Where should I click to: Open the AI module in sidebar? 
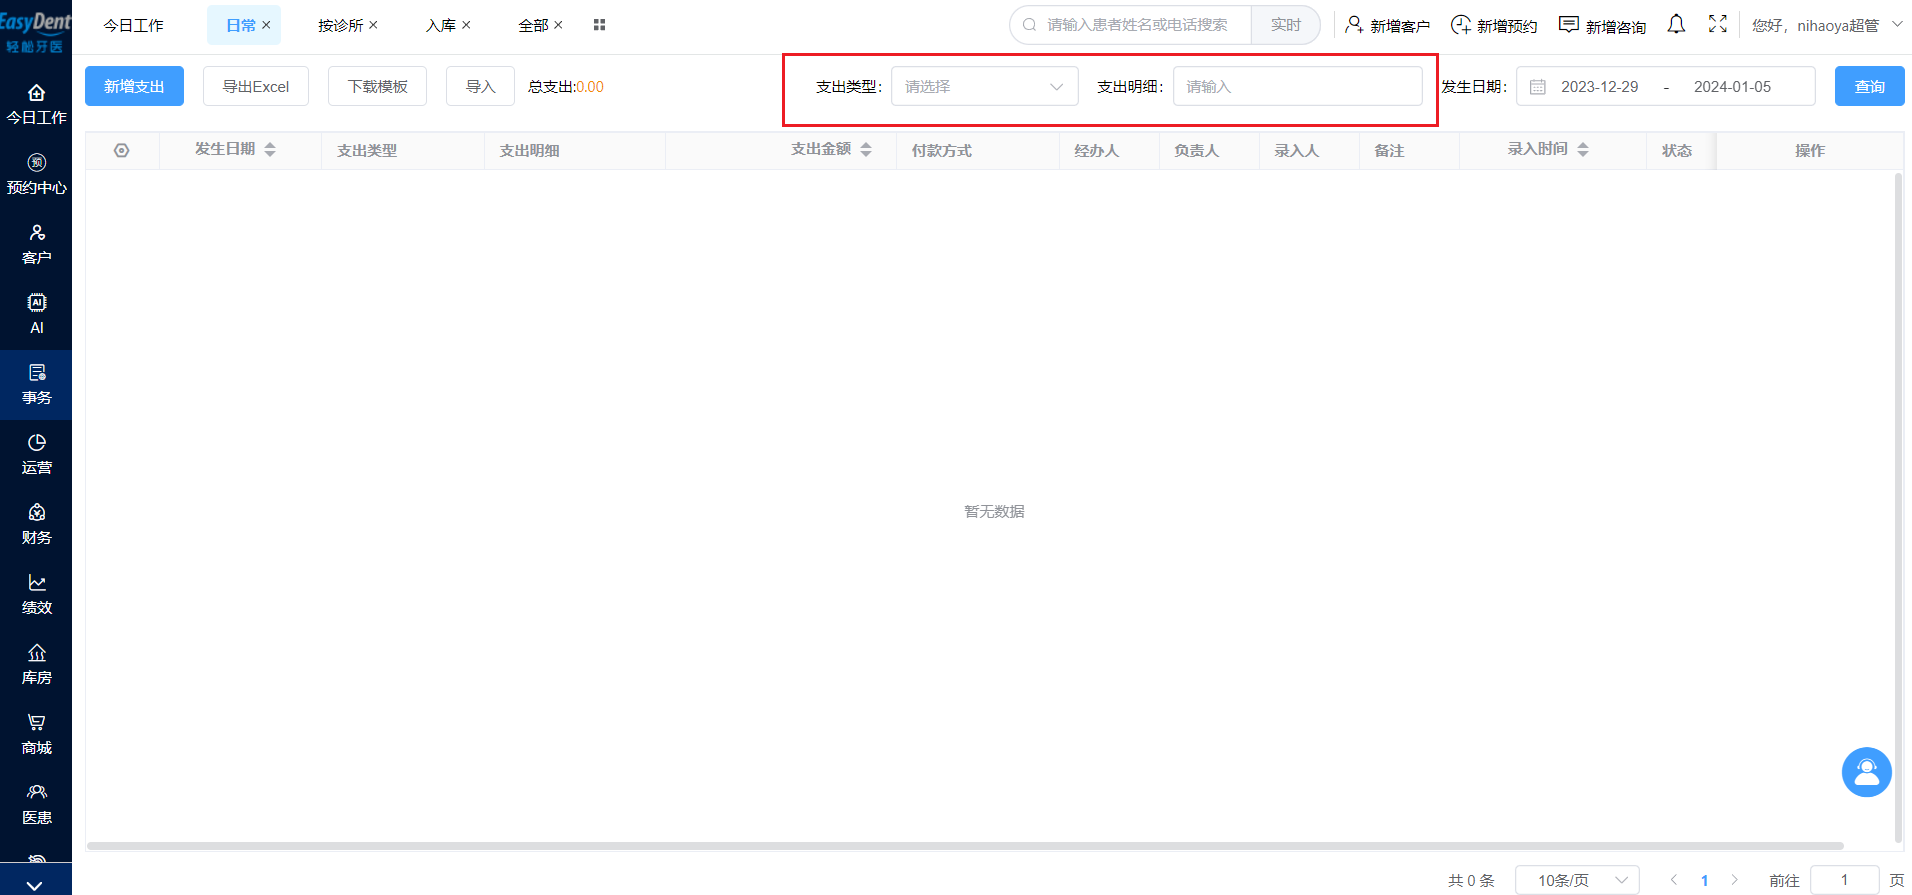(x=36, y=315)
